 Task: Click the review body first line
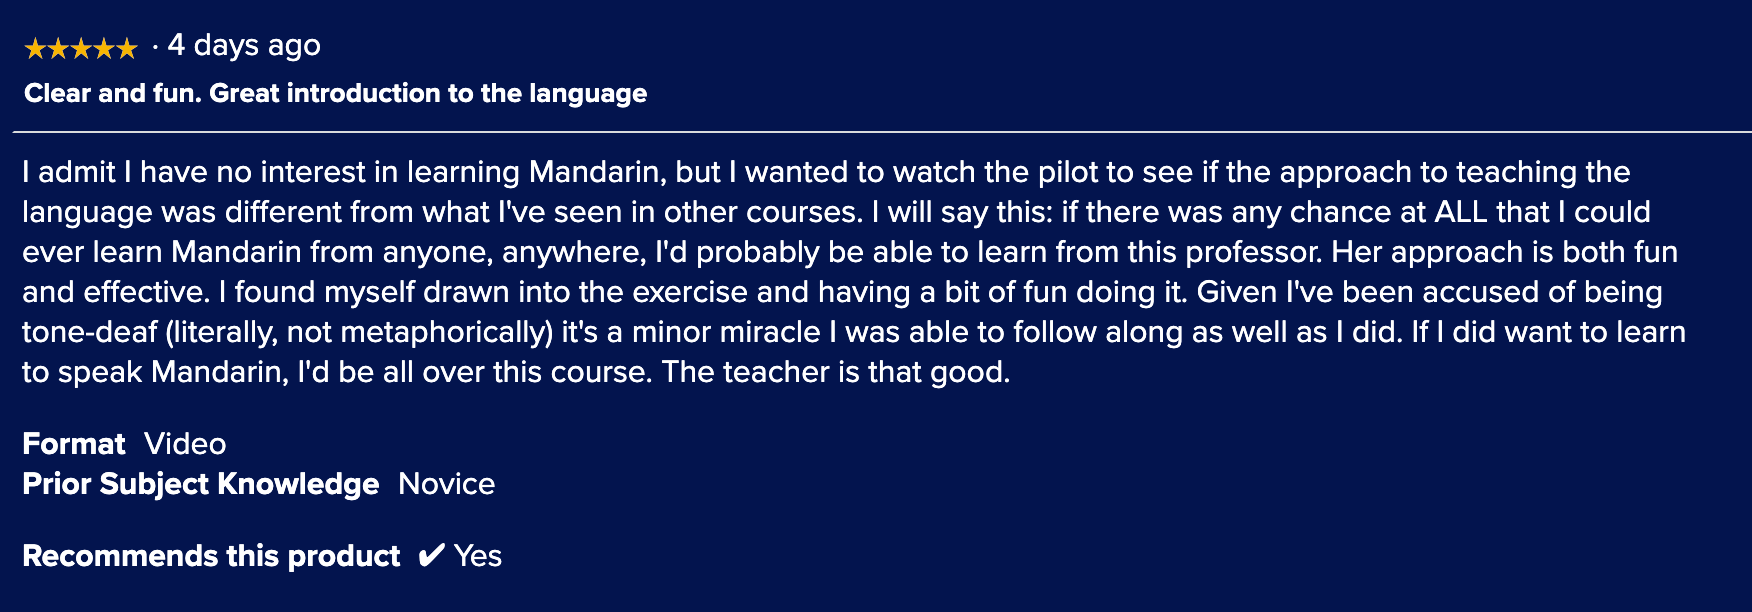(x=826, y=172)
